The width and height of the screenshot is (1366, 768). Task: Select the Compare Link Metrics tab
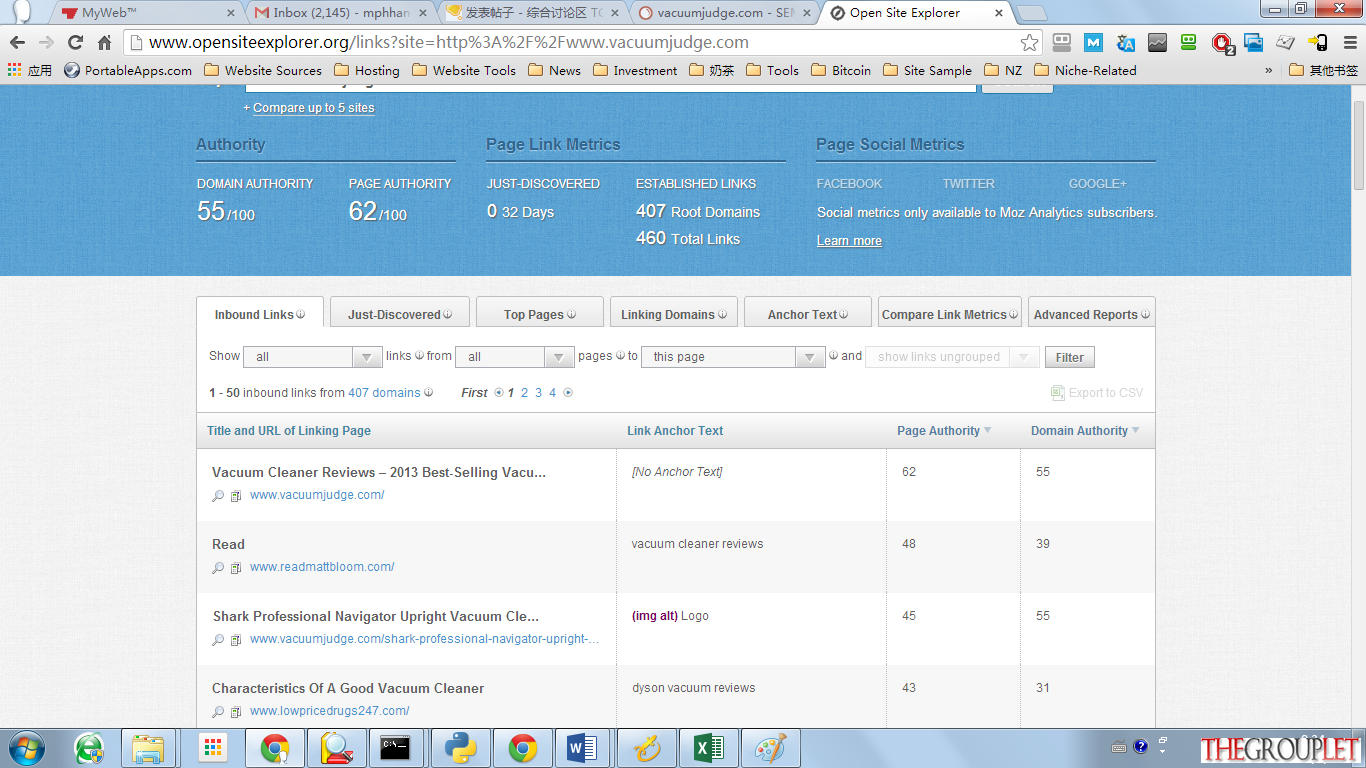(950, 313)
